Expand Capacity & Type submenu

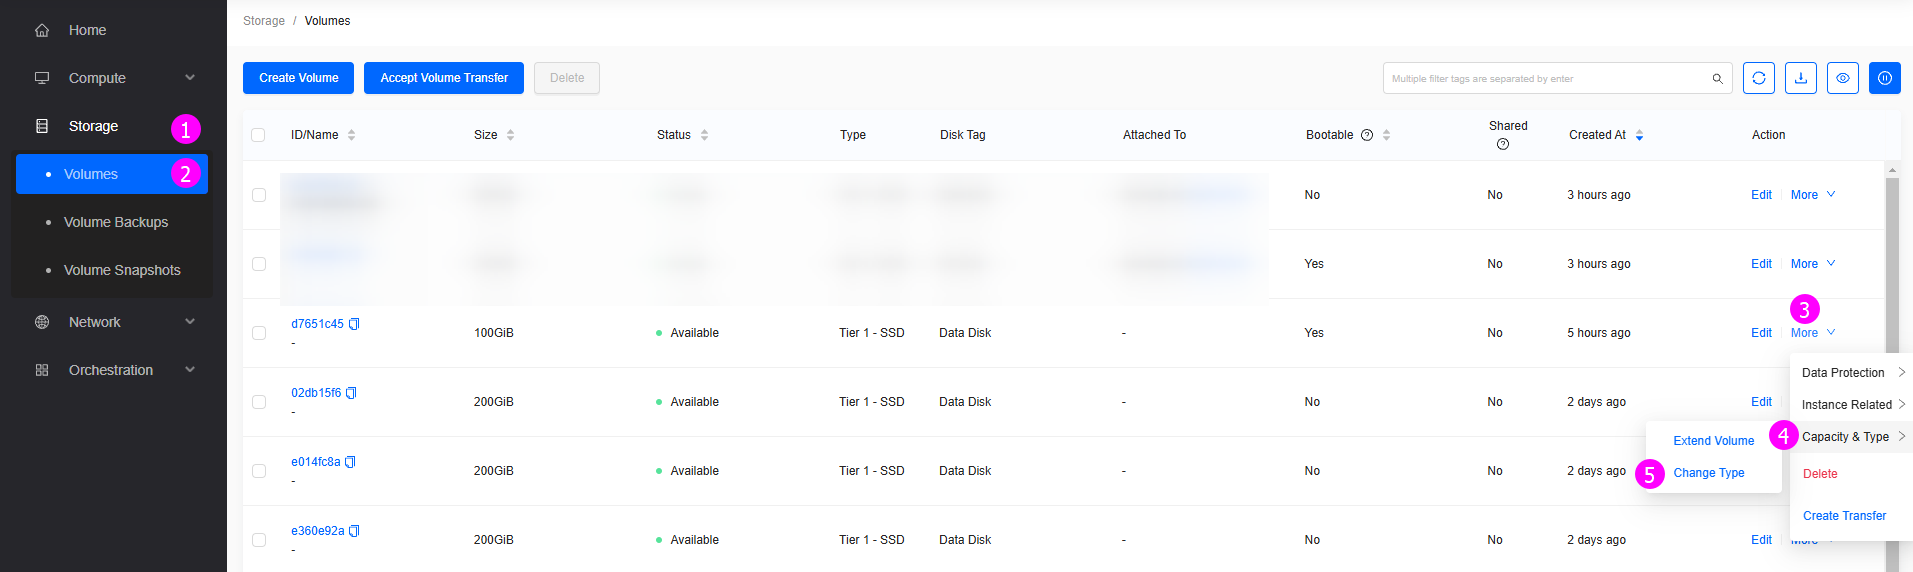1852,437
